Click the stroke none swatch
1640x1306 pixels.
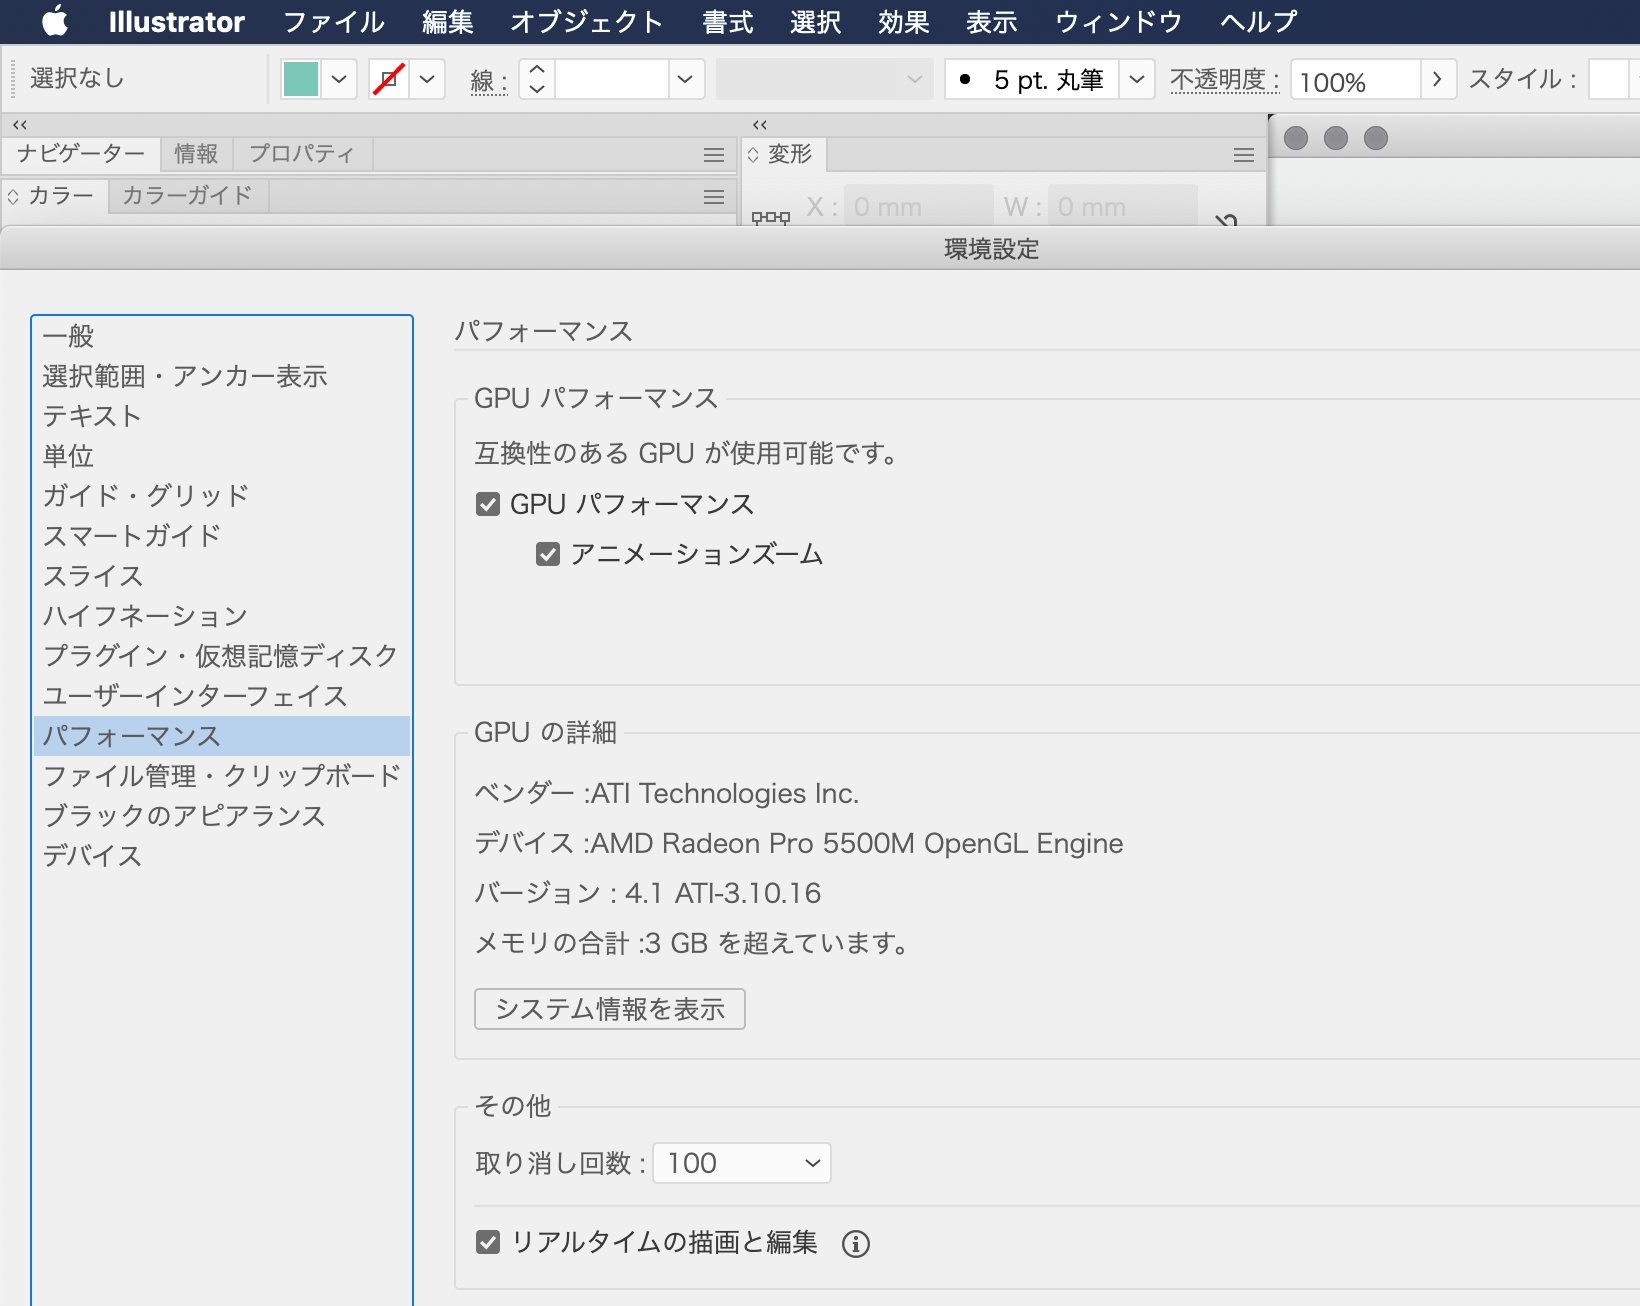tap(389, 79)
